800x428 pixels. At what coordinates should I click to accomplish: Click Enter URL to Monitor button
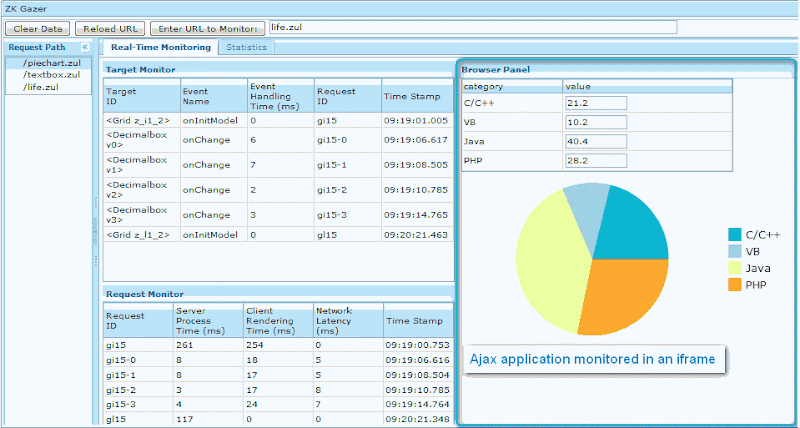click(x=208, y=29)
